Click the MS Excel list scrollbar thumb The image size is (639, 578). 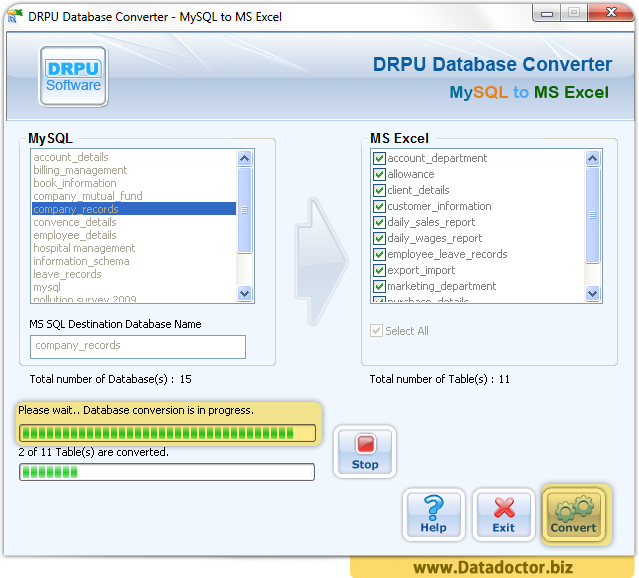[x=593, y=215]
